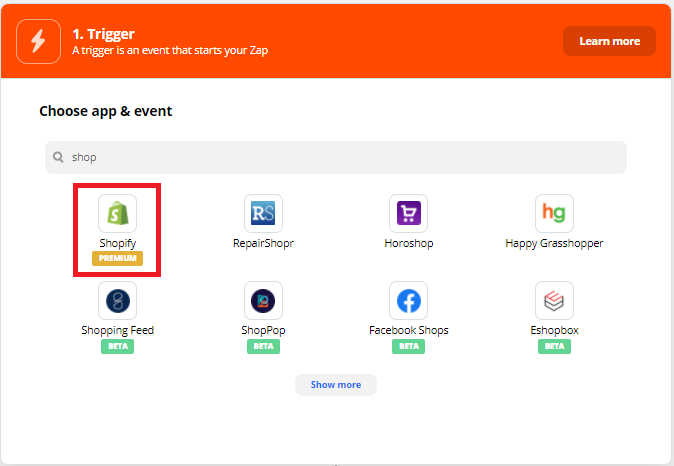Select the Shopify app icon
Viewport: 674px width, 466px height.
click(117, 213)
